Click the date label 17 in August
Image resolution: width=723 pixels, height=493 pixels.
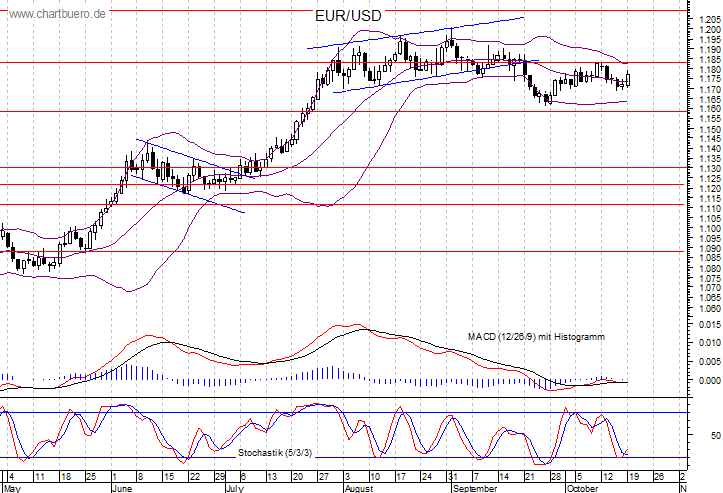click(x=401, y=476)
